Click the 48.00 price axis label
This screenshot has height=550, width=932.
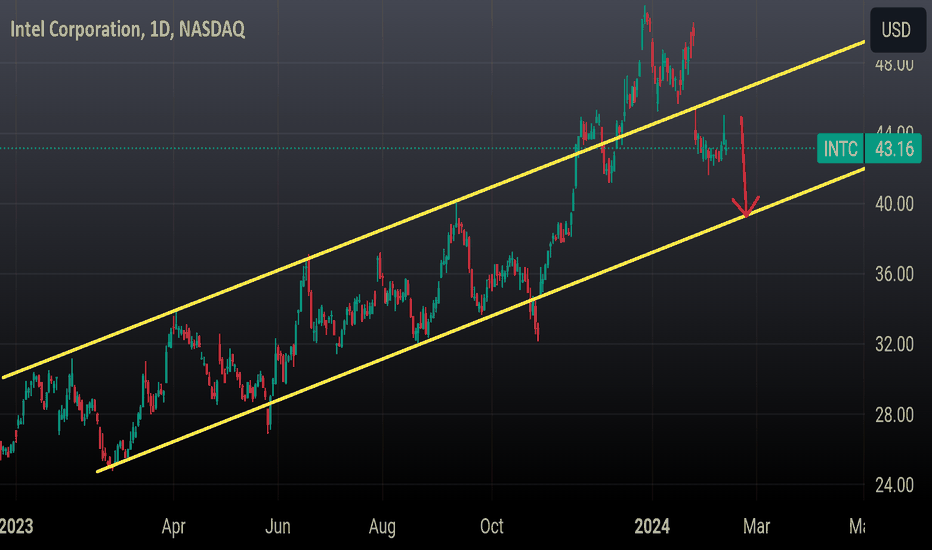(x=894, y=64)
